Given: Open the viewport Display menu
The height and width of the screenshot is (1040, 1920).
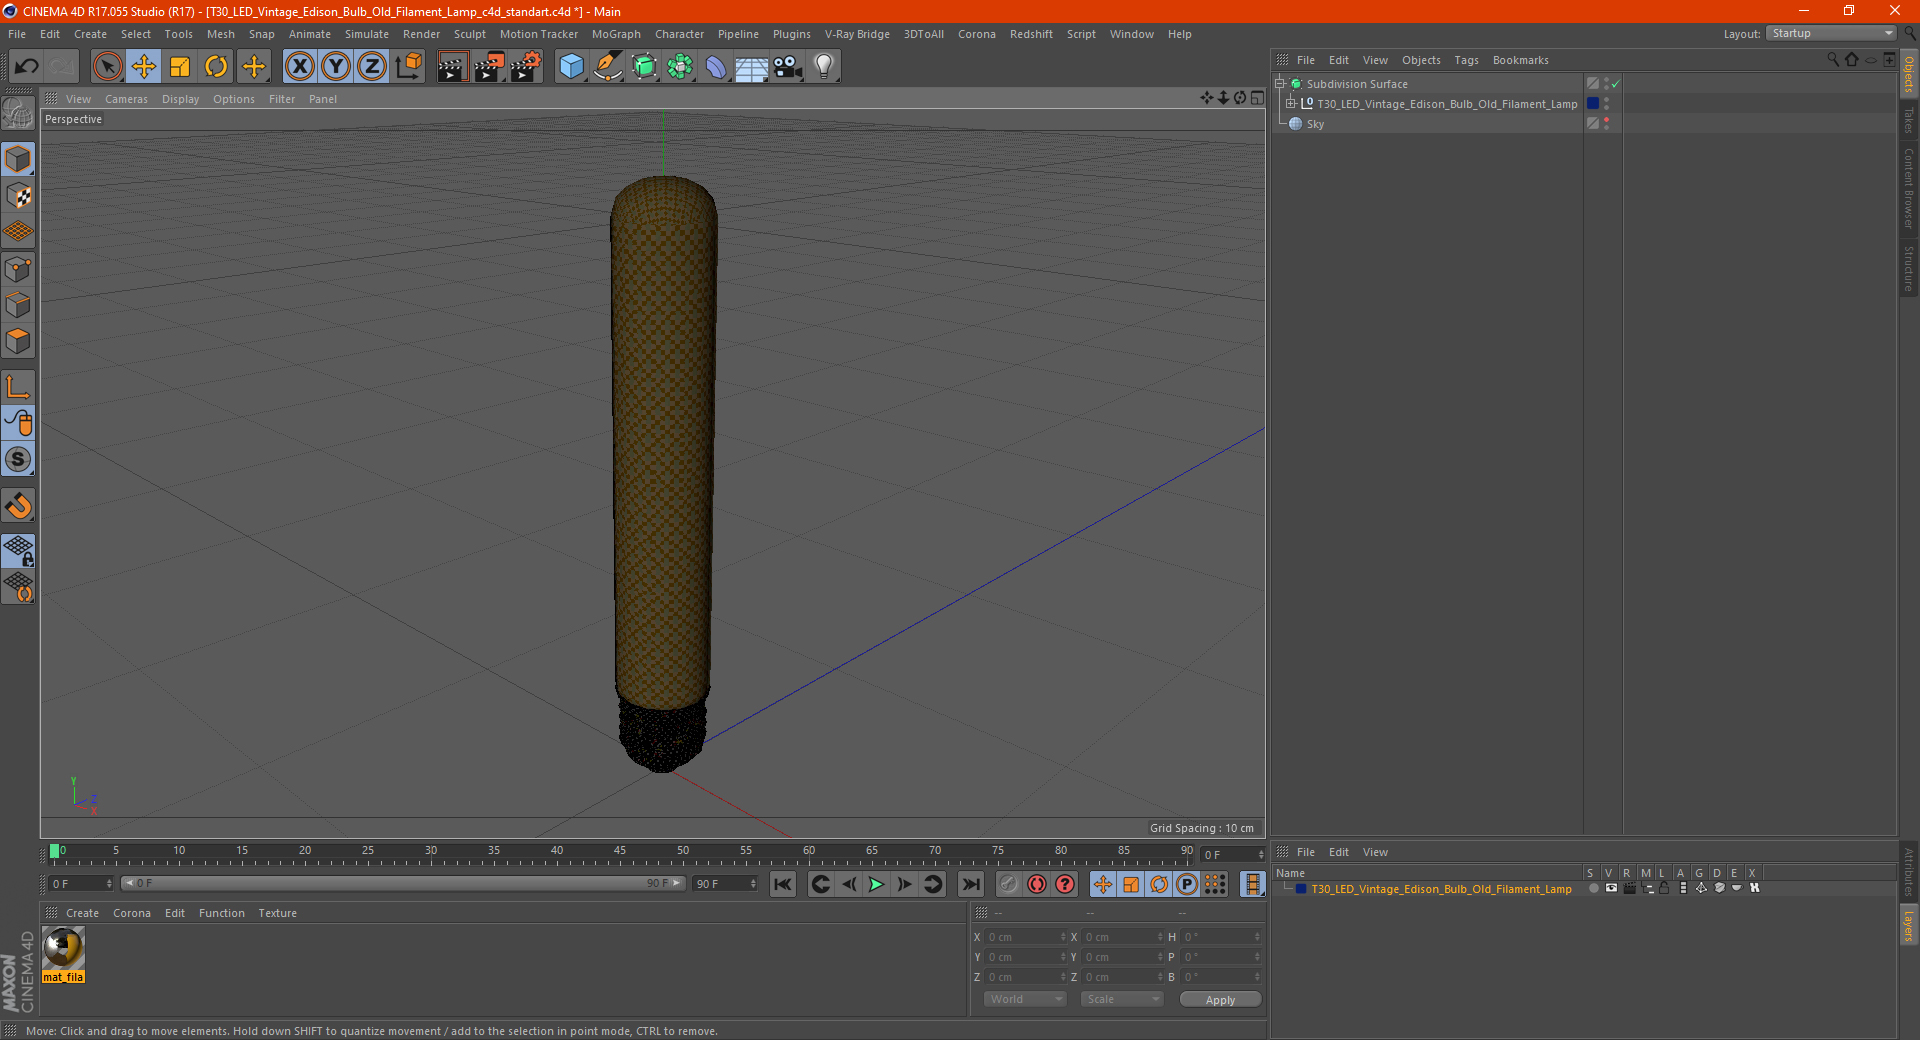Looking at the screenshot, I should click(x=180, y=99).
